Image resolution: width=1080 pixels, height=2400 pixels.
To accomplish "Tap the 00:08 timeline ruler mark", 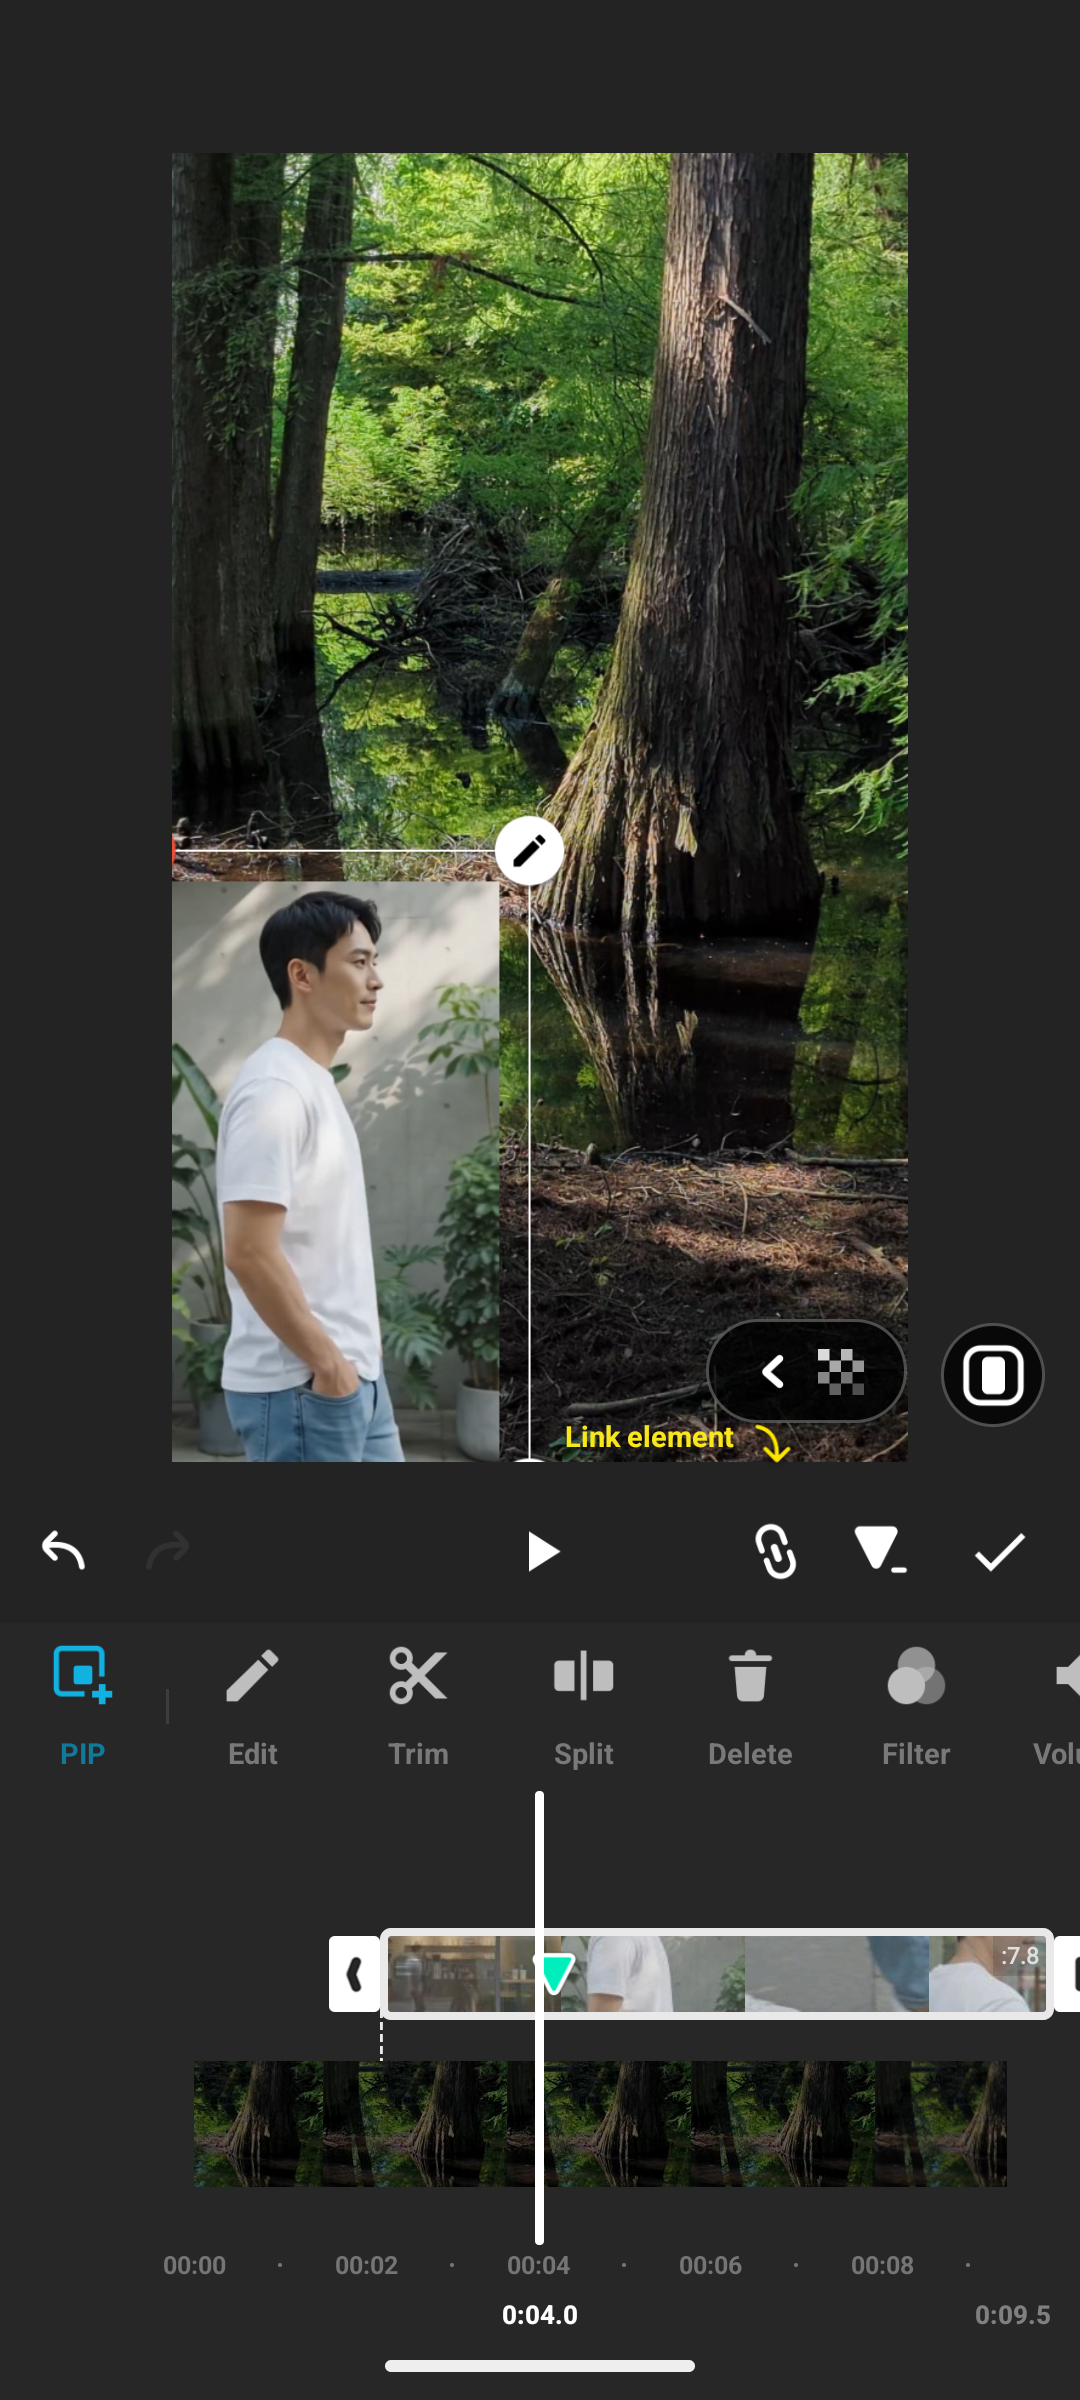I will pos(882,2265).
